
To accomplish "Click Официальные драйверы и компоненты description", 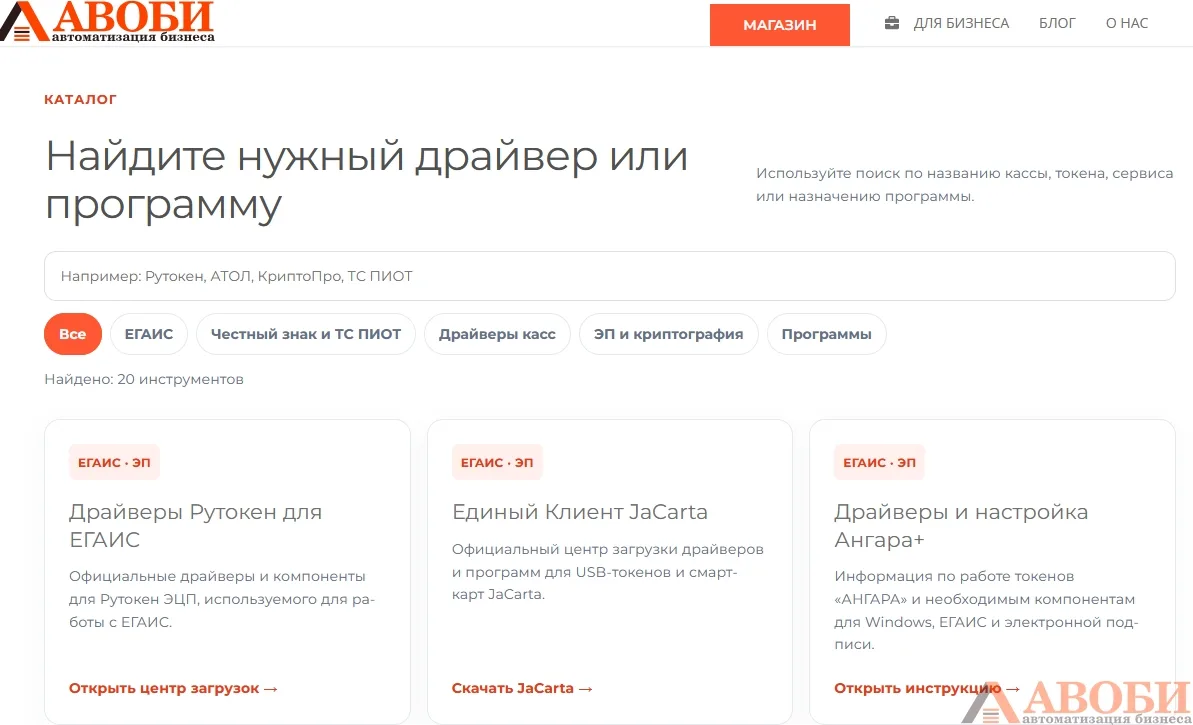I will tap(221, 599).
